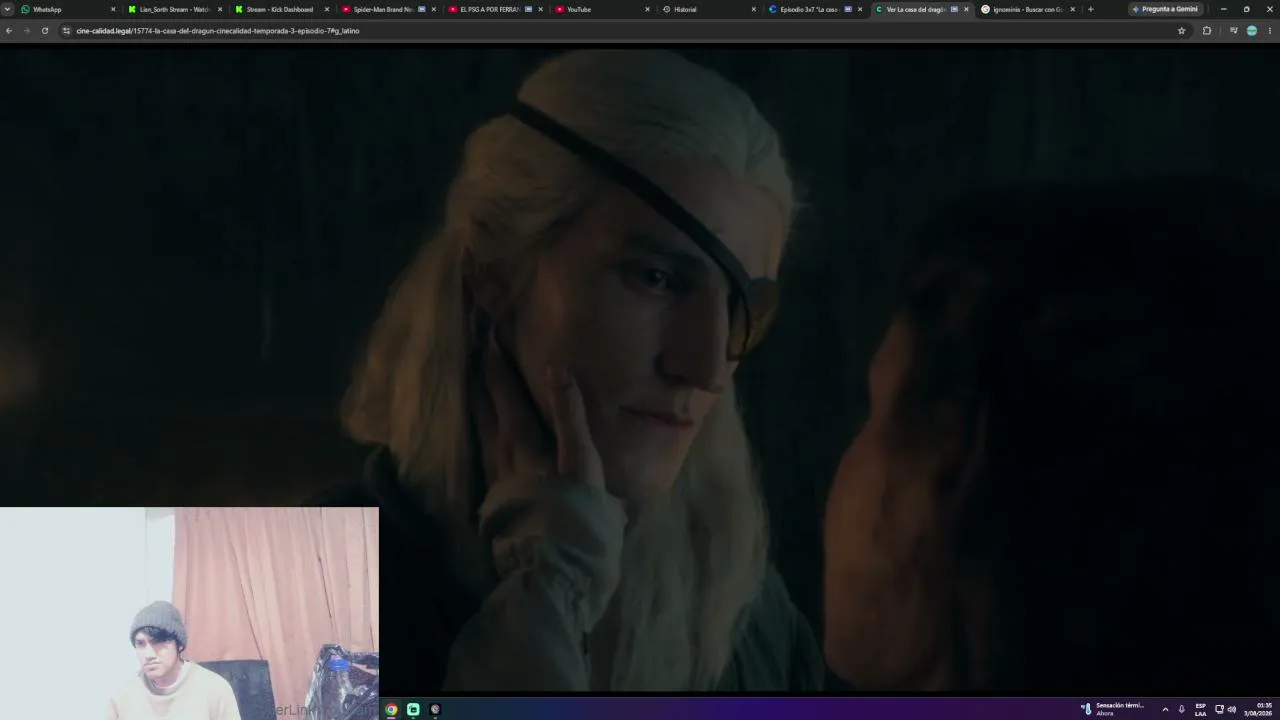
Task: Switch to the ignominia Google search tab
Action: click(1029, 9)
